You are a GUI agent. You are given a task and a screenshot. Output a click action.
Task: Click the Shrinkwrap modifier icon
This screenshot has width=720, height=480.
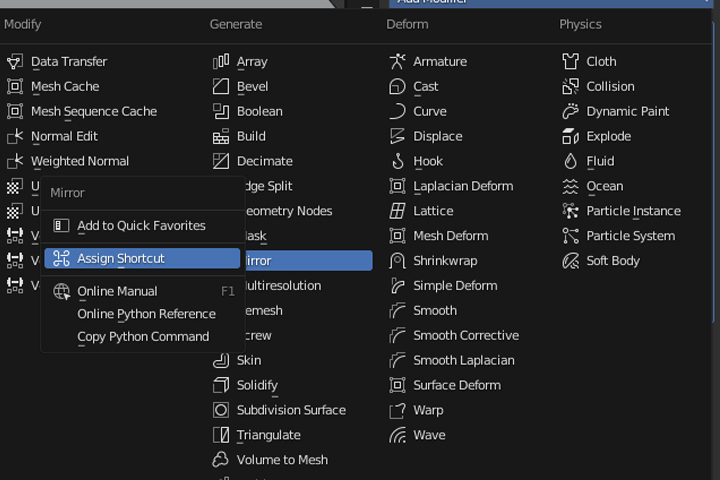coord(397,261)
